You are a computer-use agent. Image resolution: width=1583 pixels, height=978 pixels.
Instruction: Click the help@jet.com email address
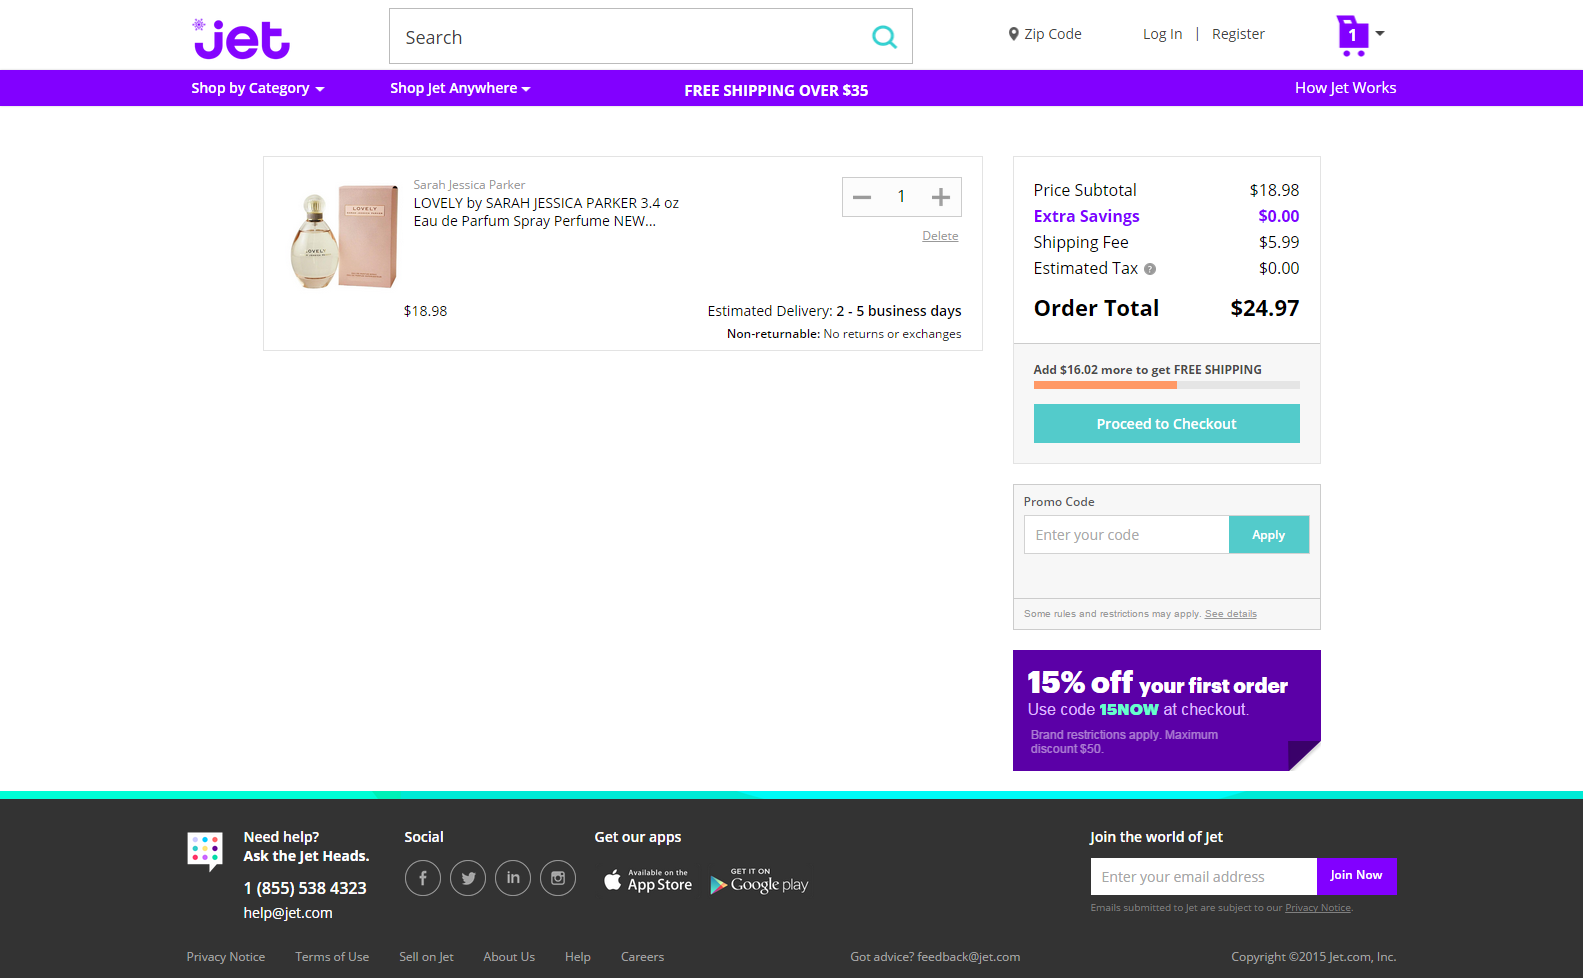(288, 913)
